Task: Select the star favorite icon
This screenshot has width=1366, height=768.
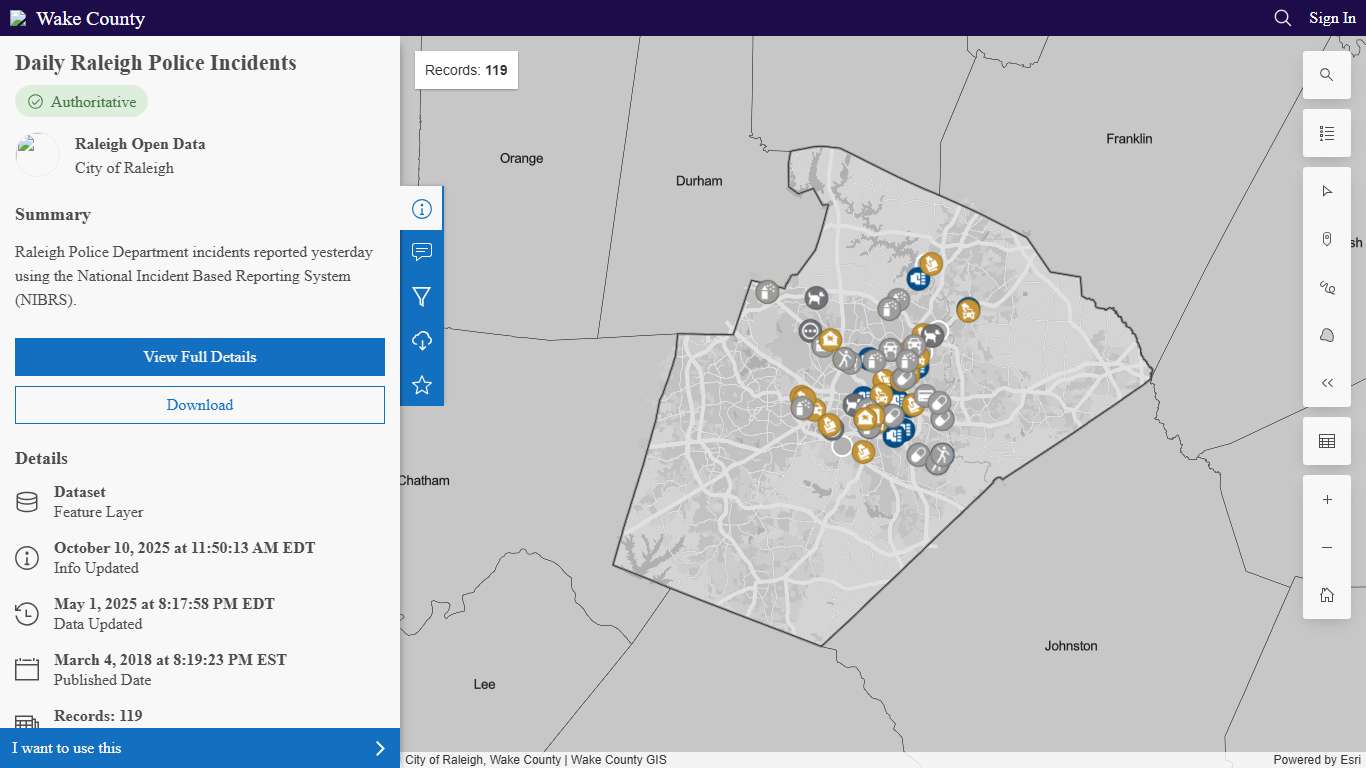Action: click(421, 385)
